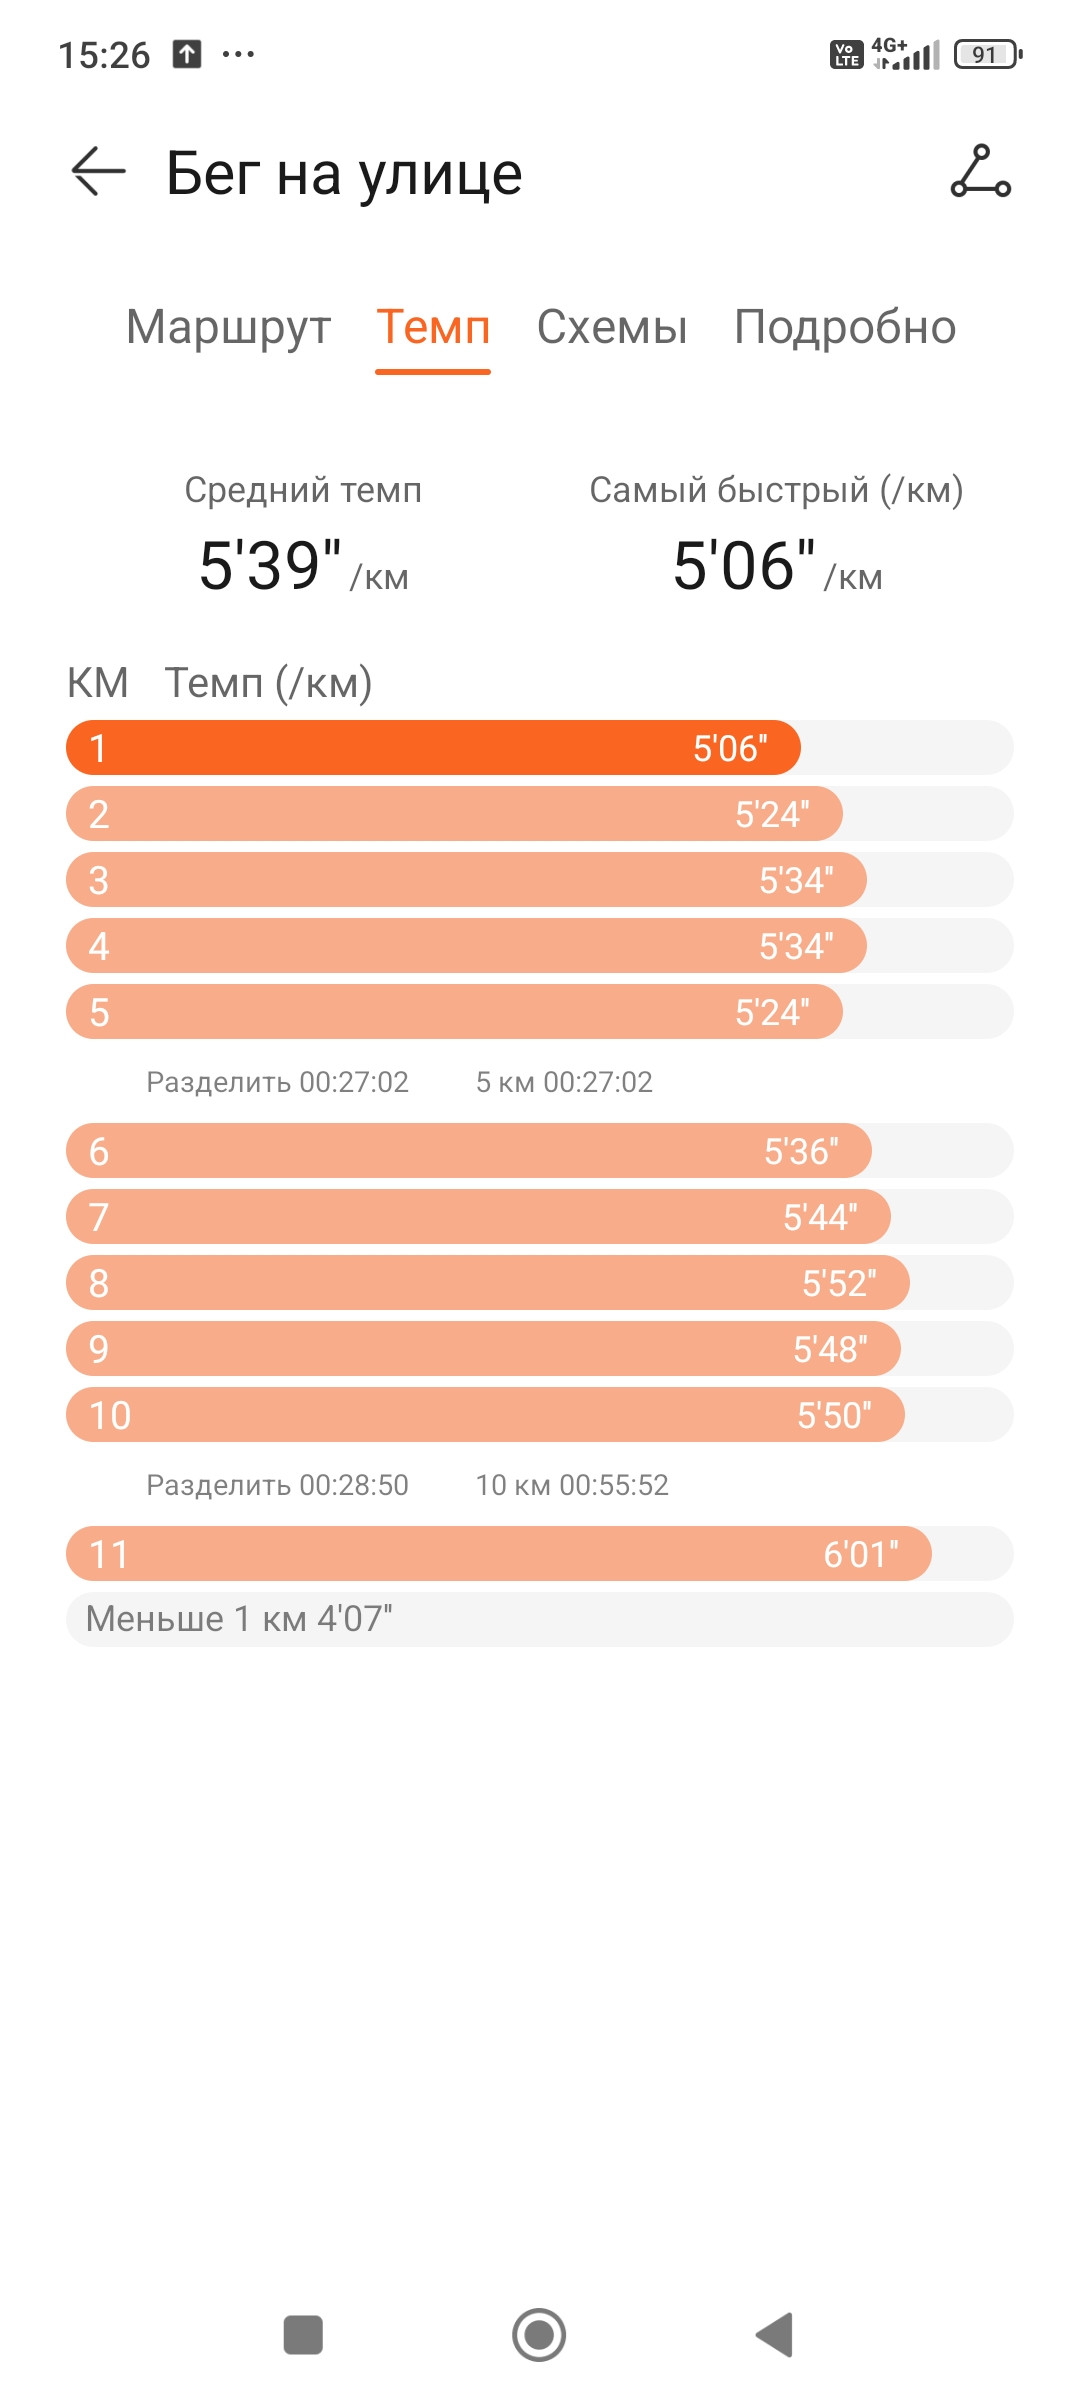Select the Темп tab

click(x=433, y=327)
